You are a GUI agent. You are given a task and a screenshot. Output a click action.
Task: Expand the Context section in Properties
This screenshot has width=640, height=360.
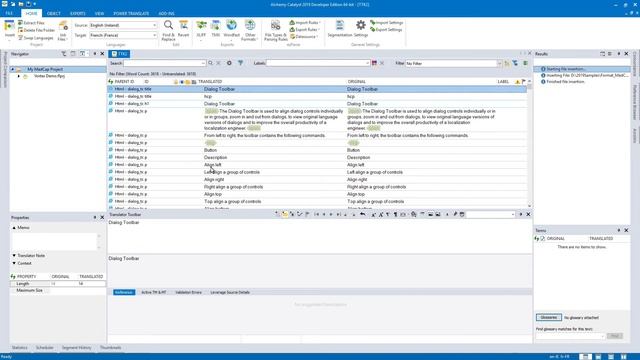pyautogui.click(x=14, y=263)
